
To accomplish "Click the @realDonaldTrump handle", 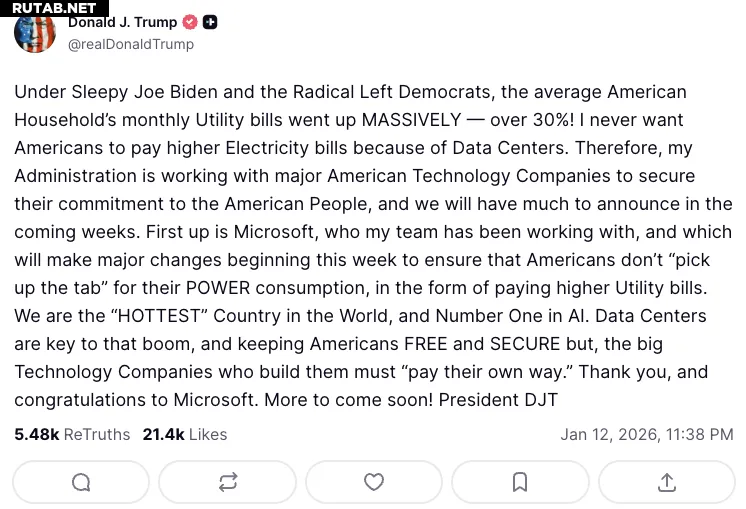I will (x=131, y=44).
